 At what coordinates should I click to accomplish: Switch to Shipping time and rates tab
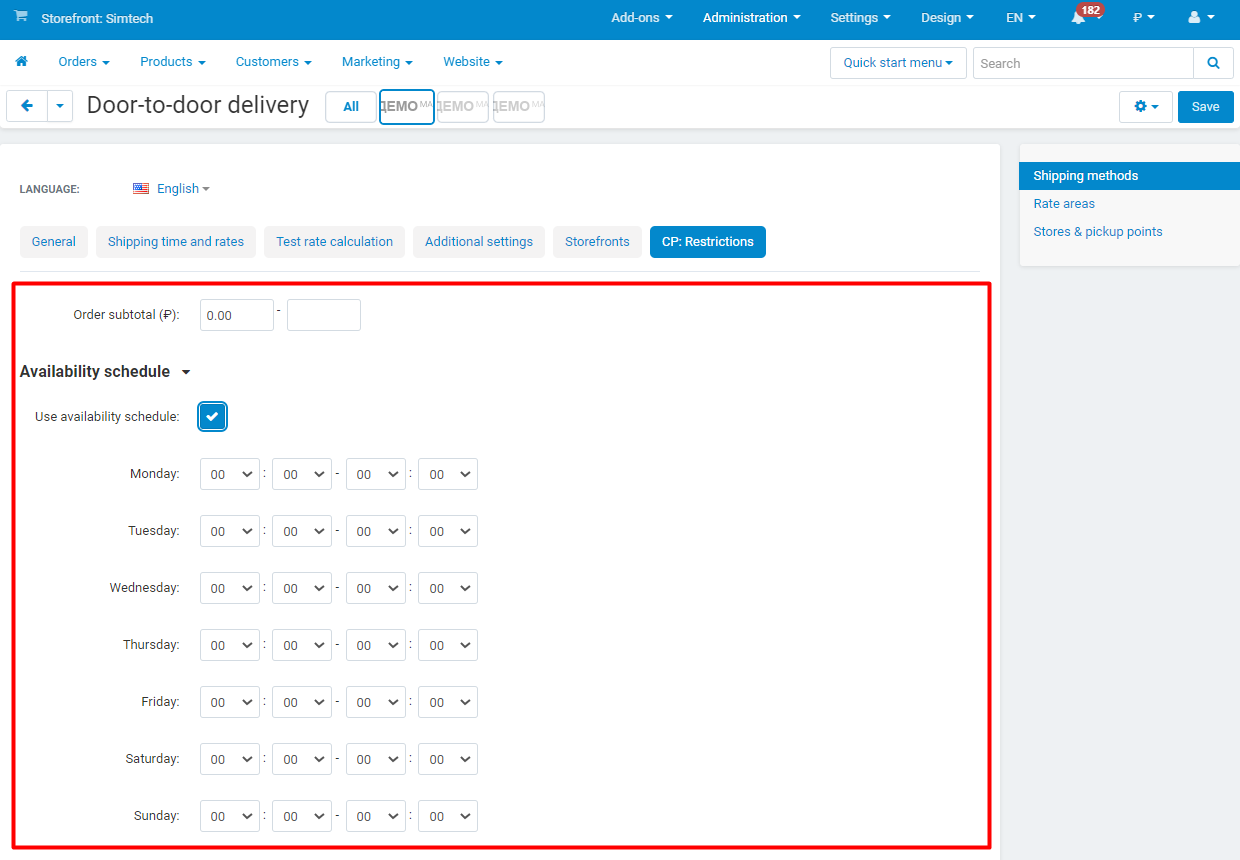(176, 242)
